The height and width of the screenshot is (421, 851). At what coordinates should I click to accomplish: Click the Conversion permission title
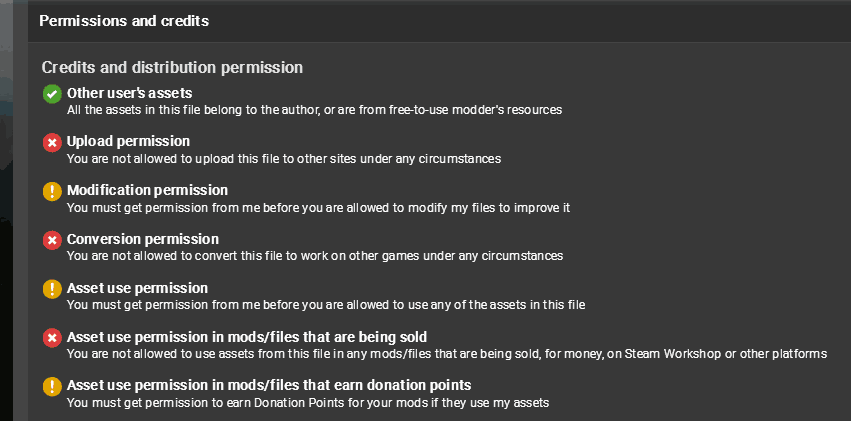pyautogui.click(x=143, y=239)
